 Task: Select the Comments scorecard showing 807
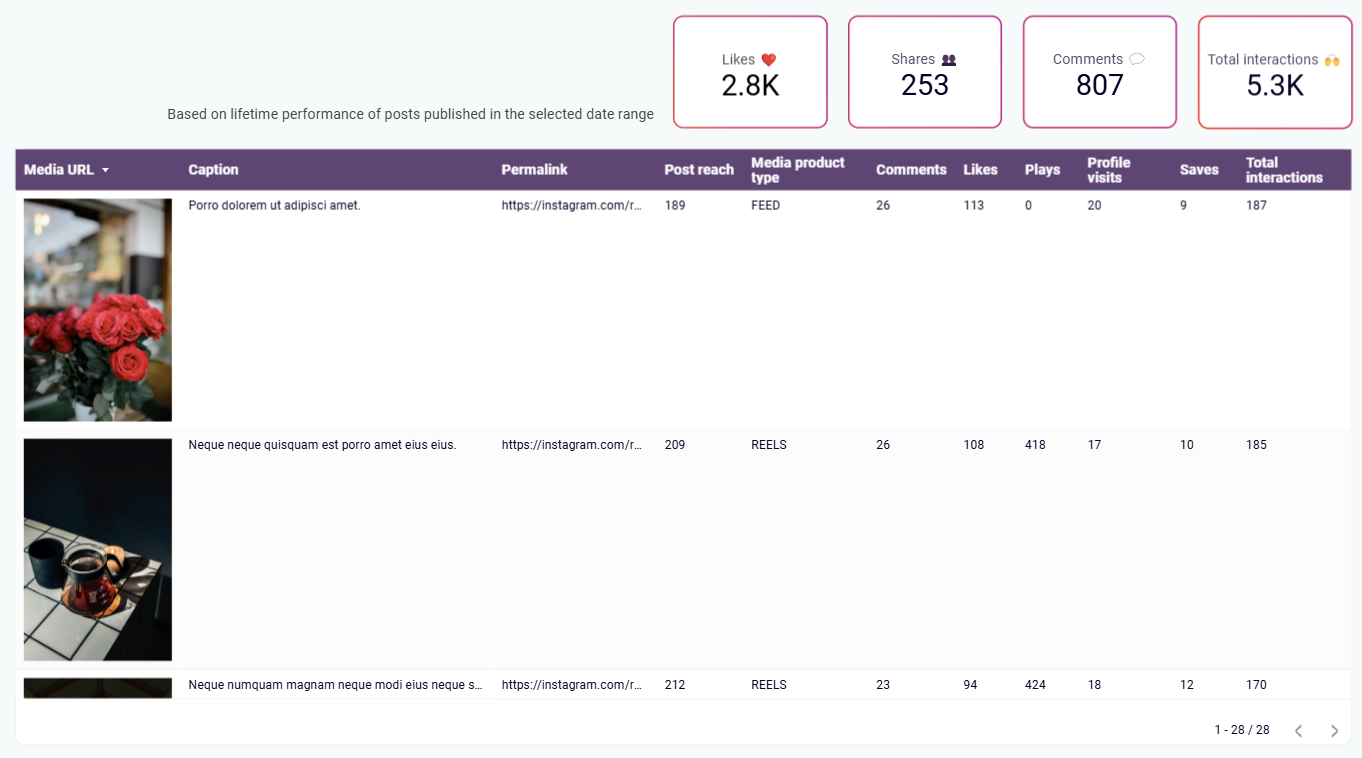click(1100, 72)
